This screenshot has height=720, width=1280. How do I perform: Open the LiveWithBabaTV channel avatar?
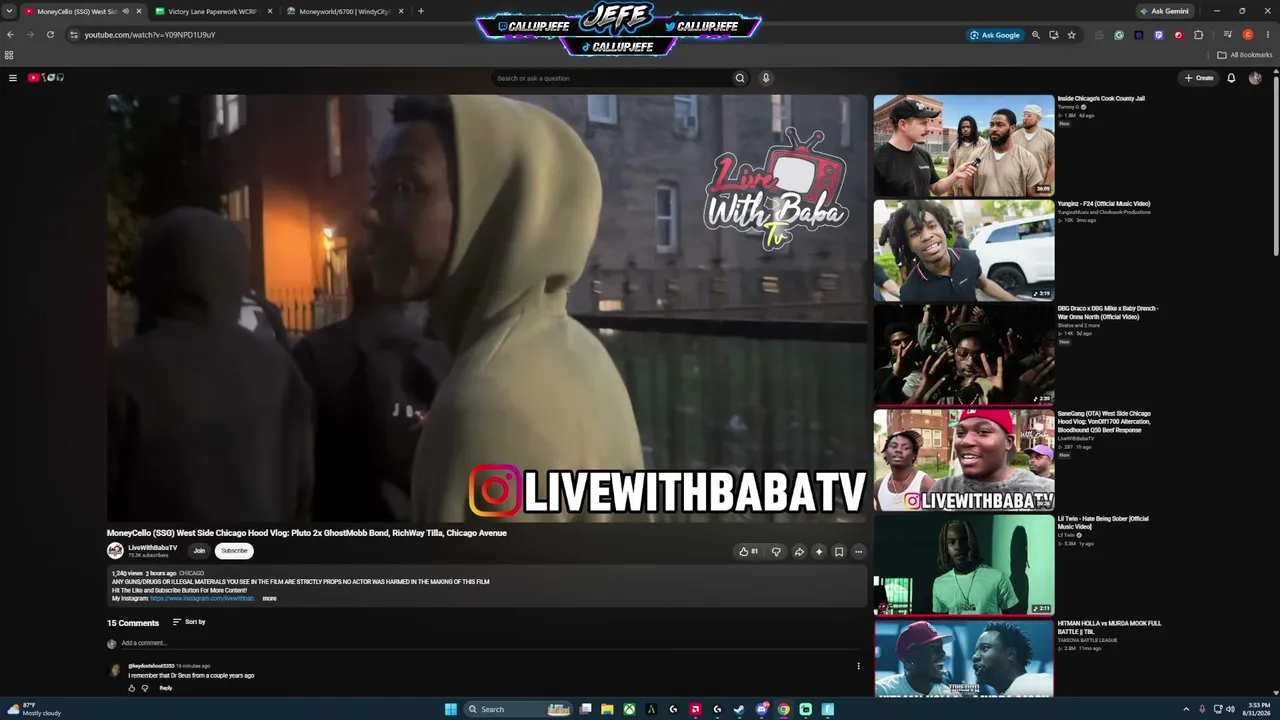[x=115, y=551]
